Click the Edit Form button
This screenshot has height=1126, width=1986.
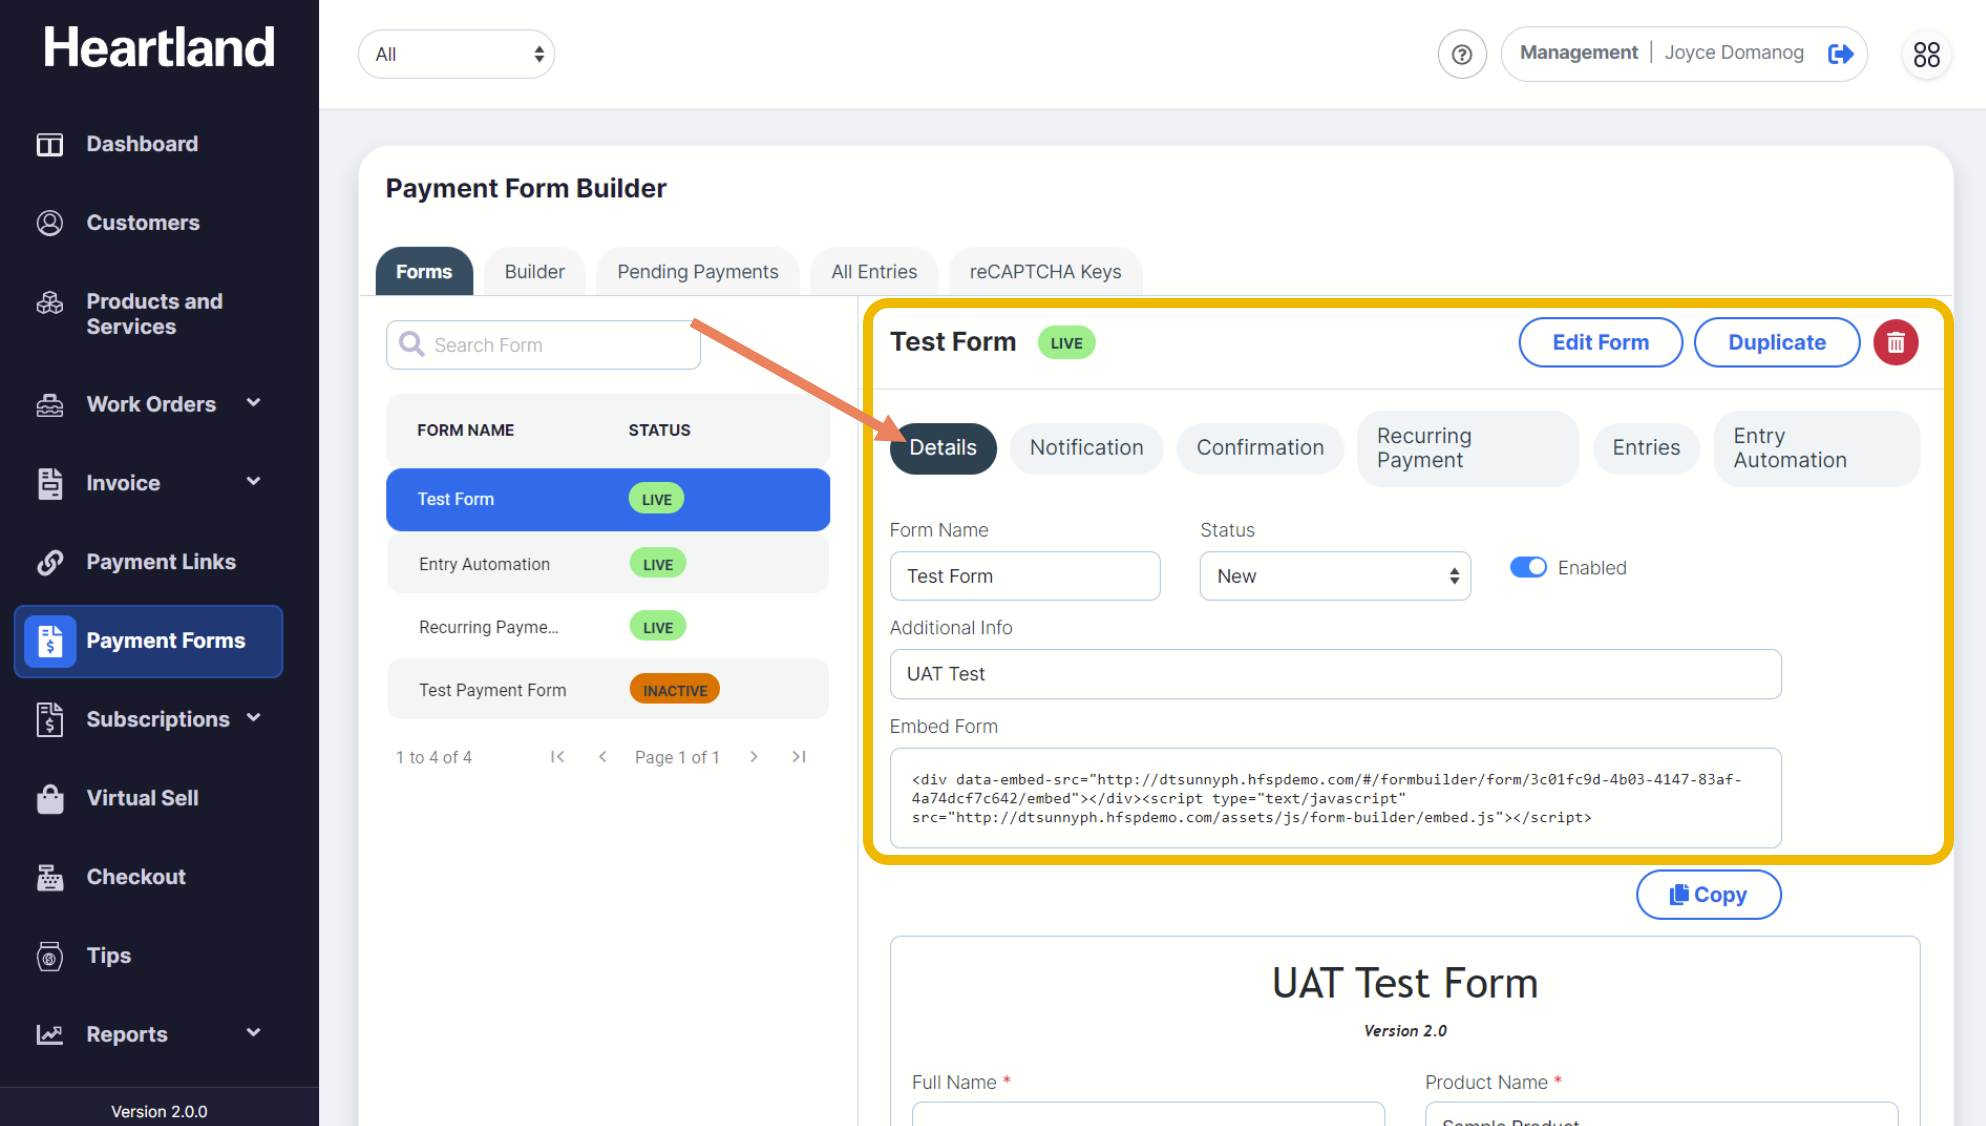tap(1600, 343)
